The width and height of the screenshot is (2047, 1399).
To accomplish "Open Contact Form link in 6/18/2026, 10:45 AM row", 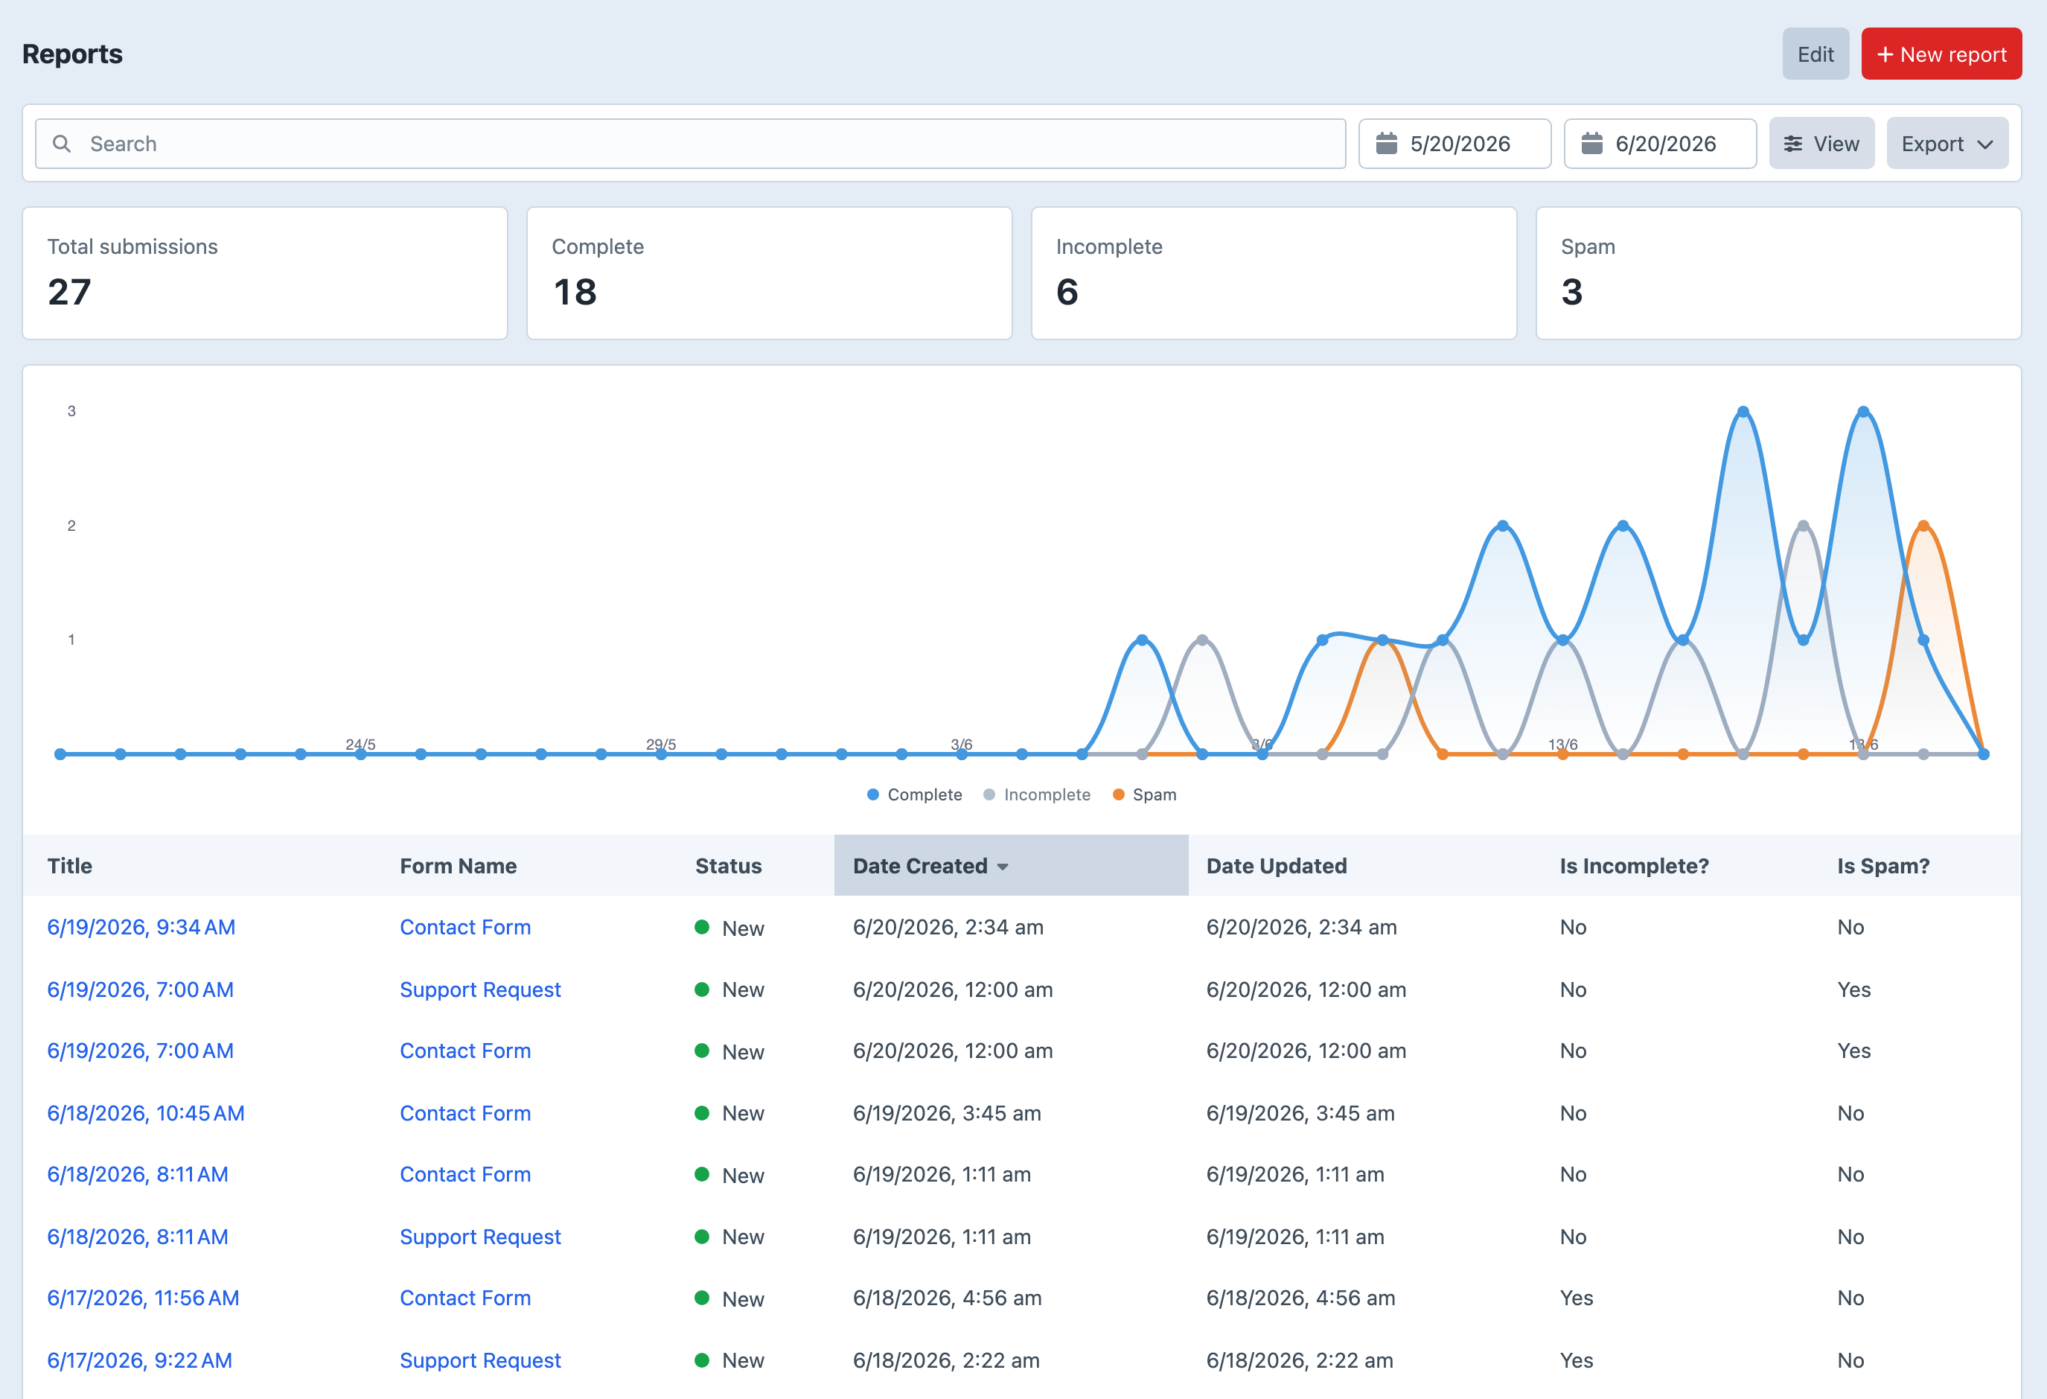I will click(x=465, y=1113).
